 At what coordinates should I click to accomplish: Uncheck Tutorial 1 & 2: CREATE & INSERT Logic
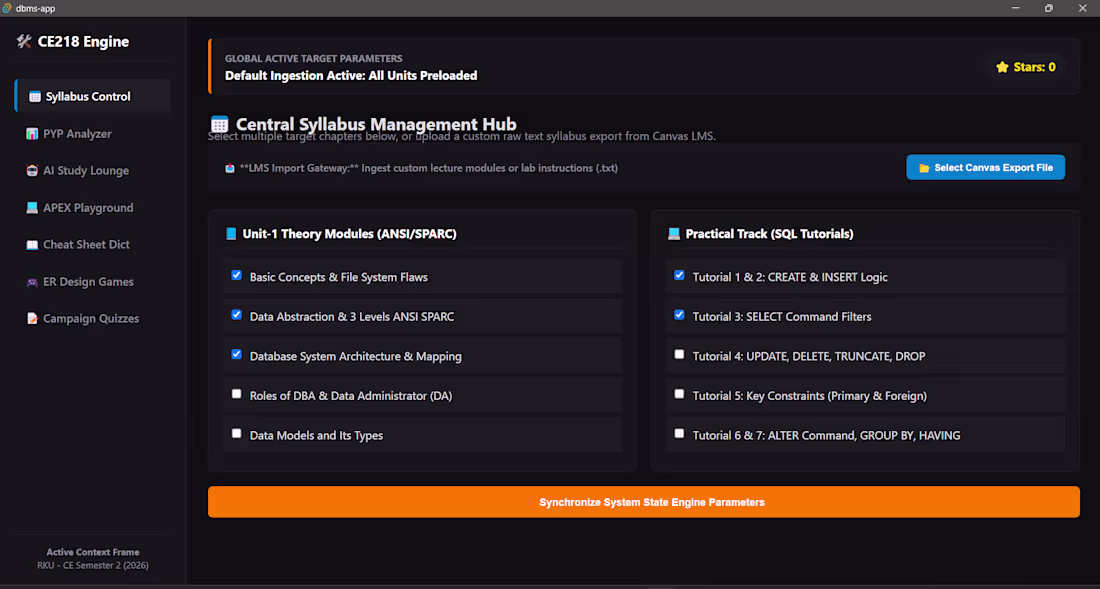[679, 276]
